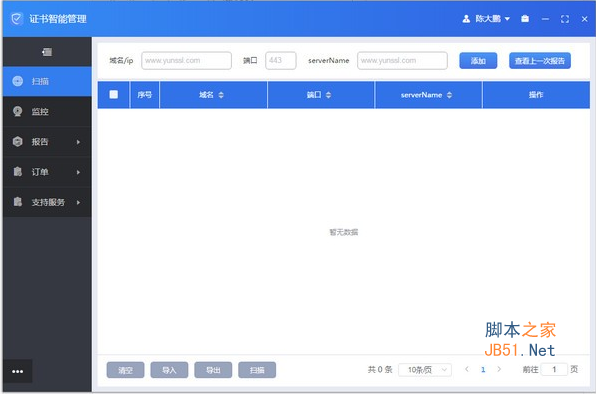Image resolution: width=596 pixels, height=394 pixels.
Task: Go to the previous page with the left arrow
Action: point(467,369)
